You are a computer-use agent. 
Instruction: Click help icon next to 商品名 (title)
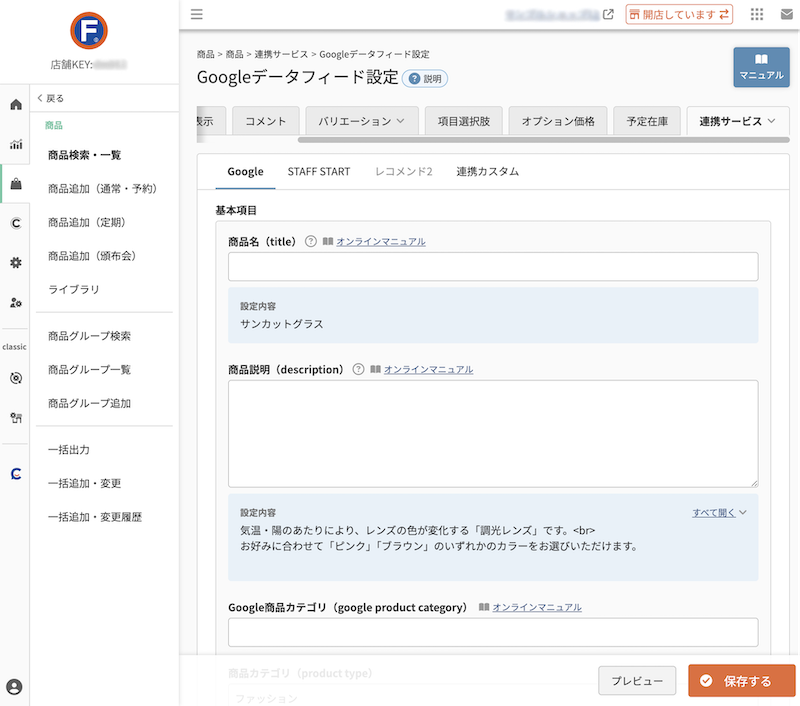click(311, 241)
